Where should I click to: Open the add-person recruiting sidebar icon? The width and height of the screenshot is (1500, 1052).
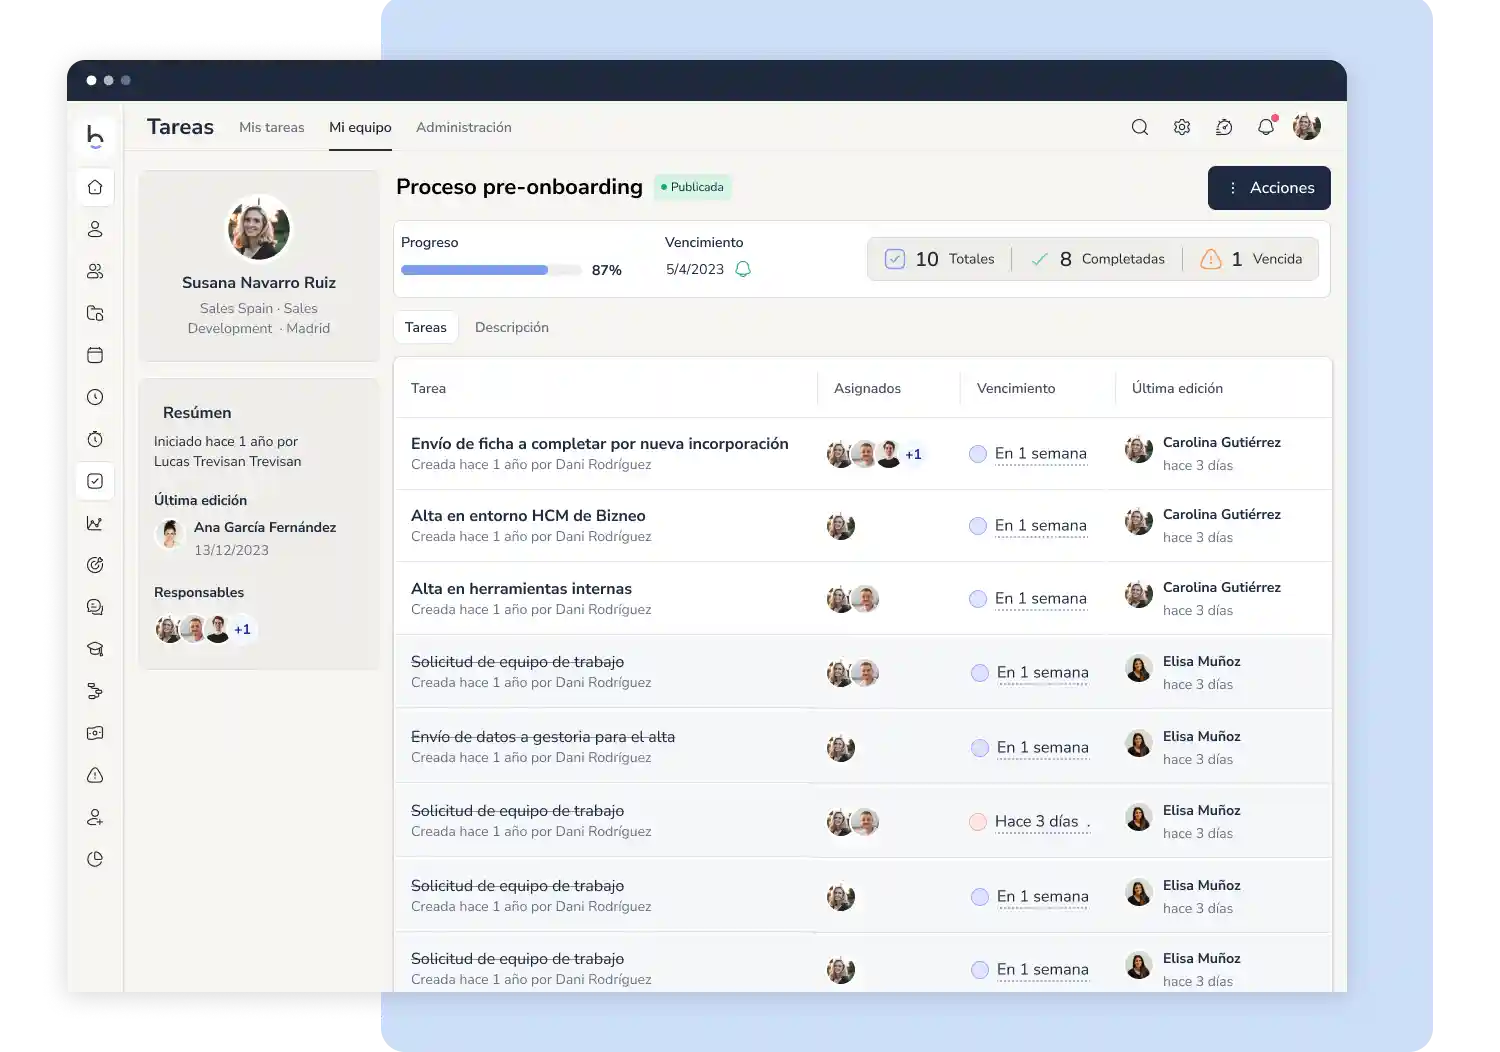[x=95, y=817]
